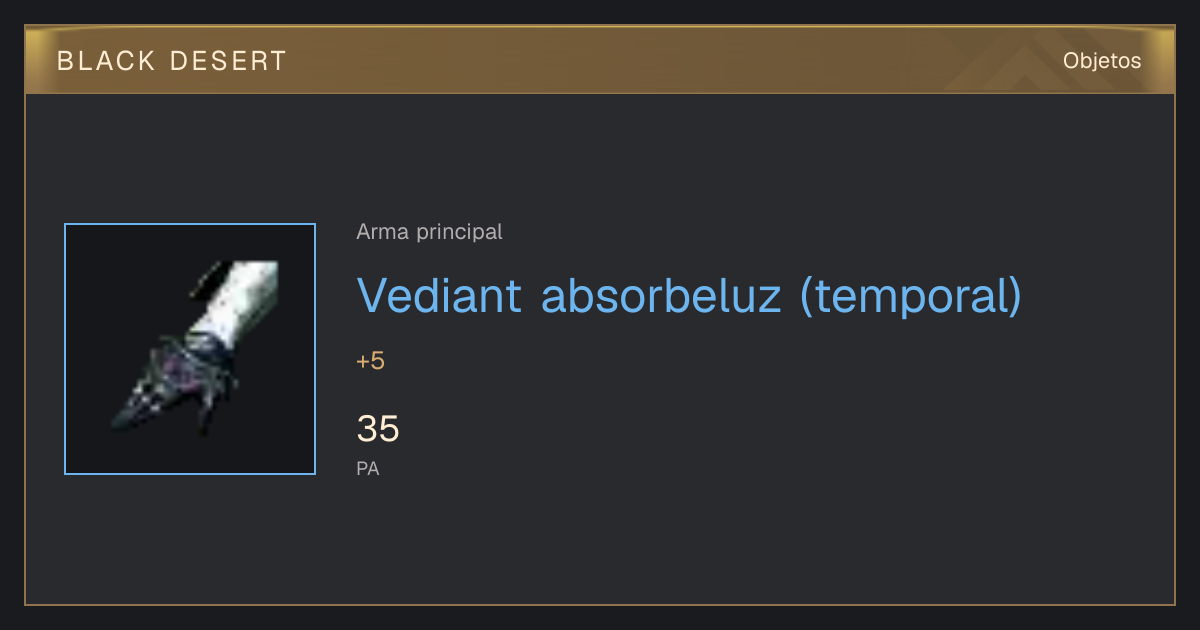The height and width of the screenshot is (630, 1200).
Task: Click the empty dark card area below PA
Action: pos(700,545)
